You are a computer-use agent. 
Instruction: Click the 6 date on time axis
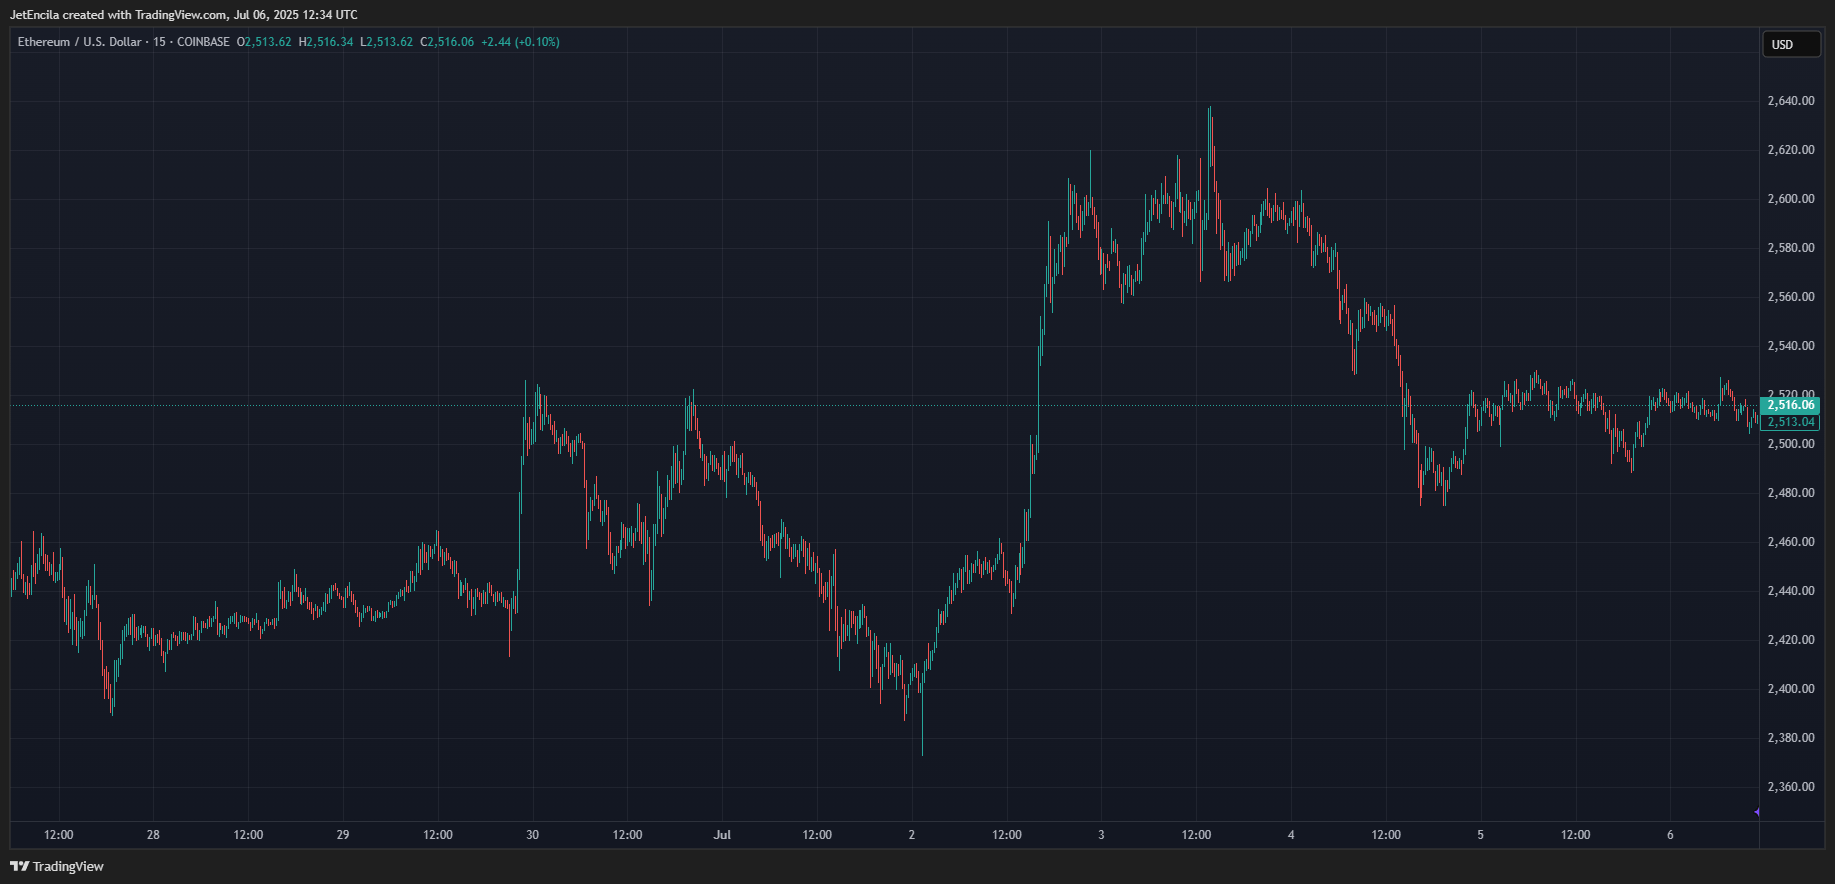(x=1670, y=835)
